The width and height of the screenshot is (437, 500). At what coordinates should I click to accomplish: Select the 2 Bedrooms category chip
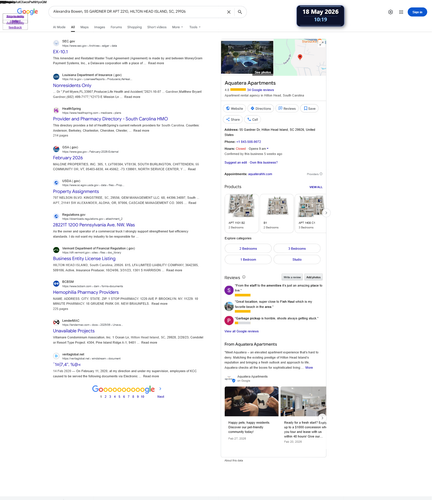[x=248, y=249]
